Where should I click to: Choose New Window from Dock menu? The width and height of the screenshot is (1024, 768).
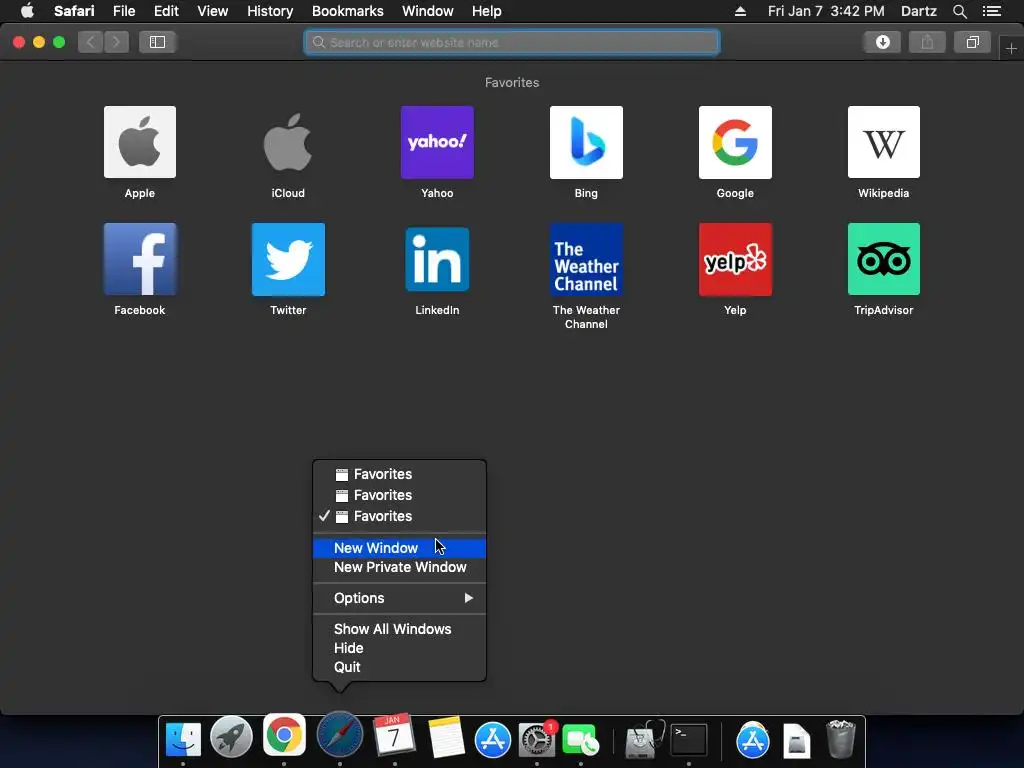point(400,548)
